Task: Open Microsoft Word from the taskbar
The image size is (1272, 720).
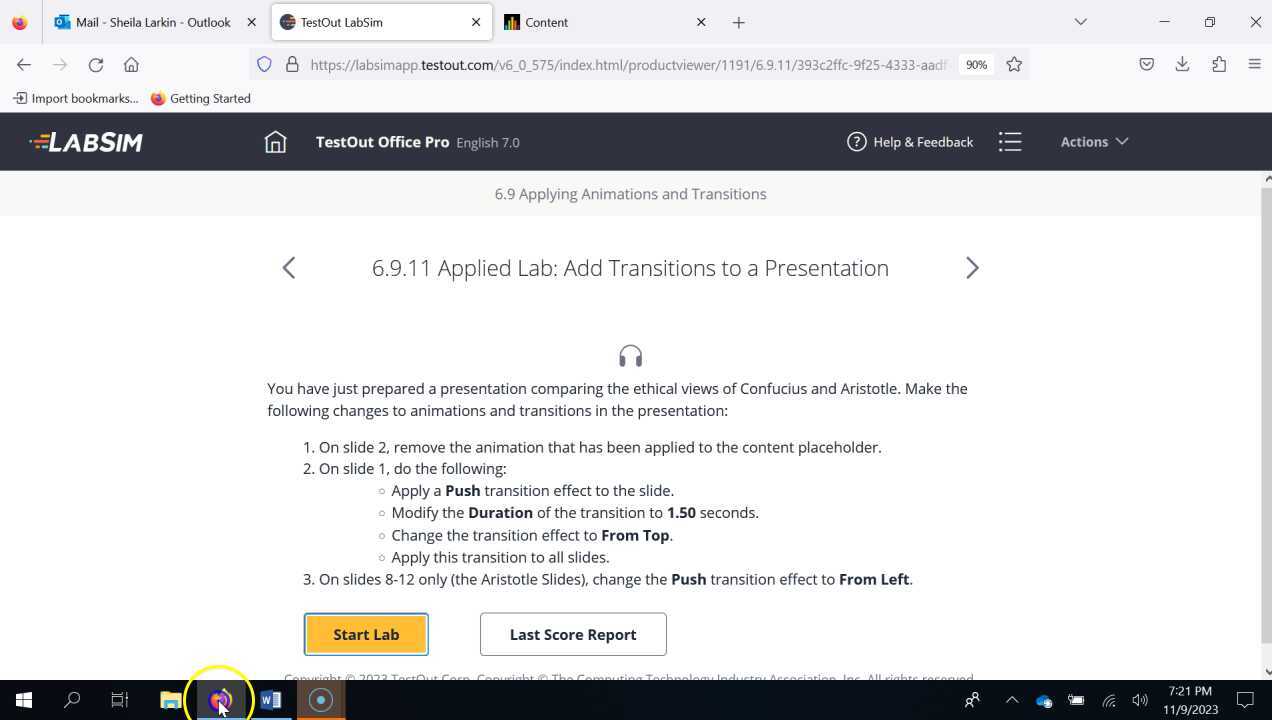Action: point(270,700)
